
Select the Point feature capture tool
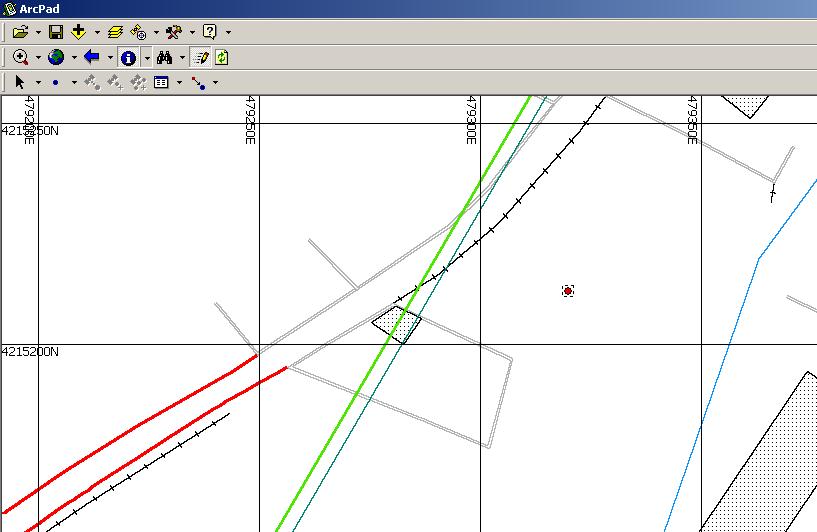[56, 82]
